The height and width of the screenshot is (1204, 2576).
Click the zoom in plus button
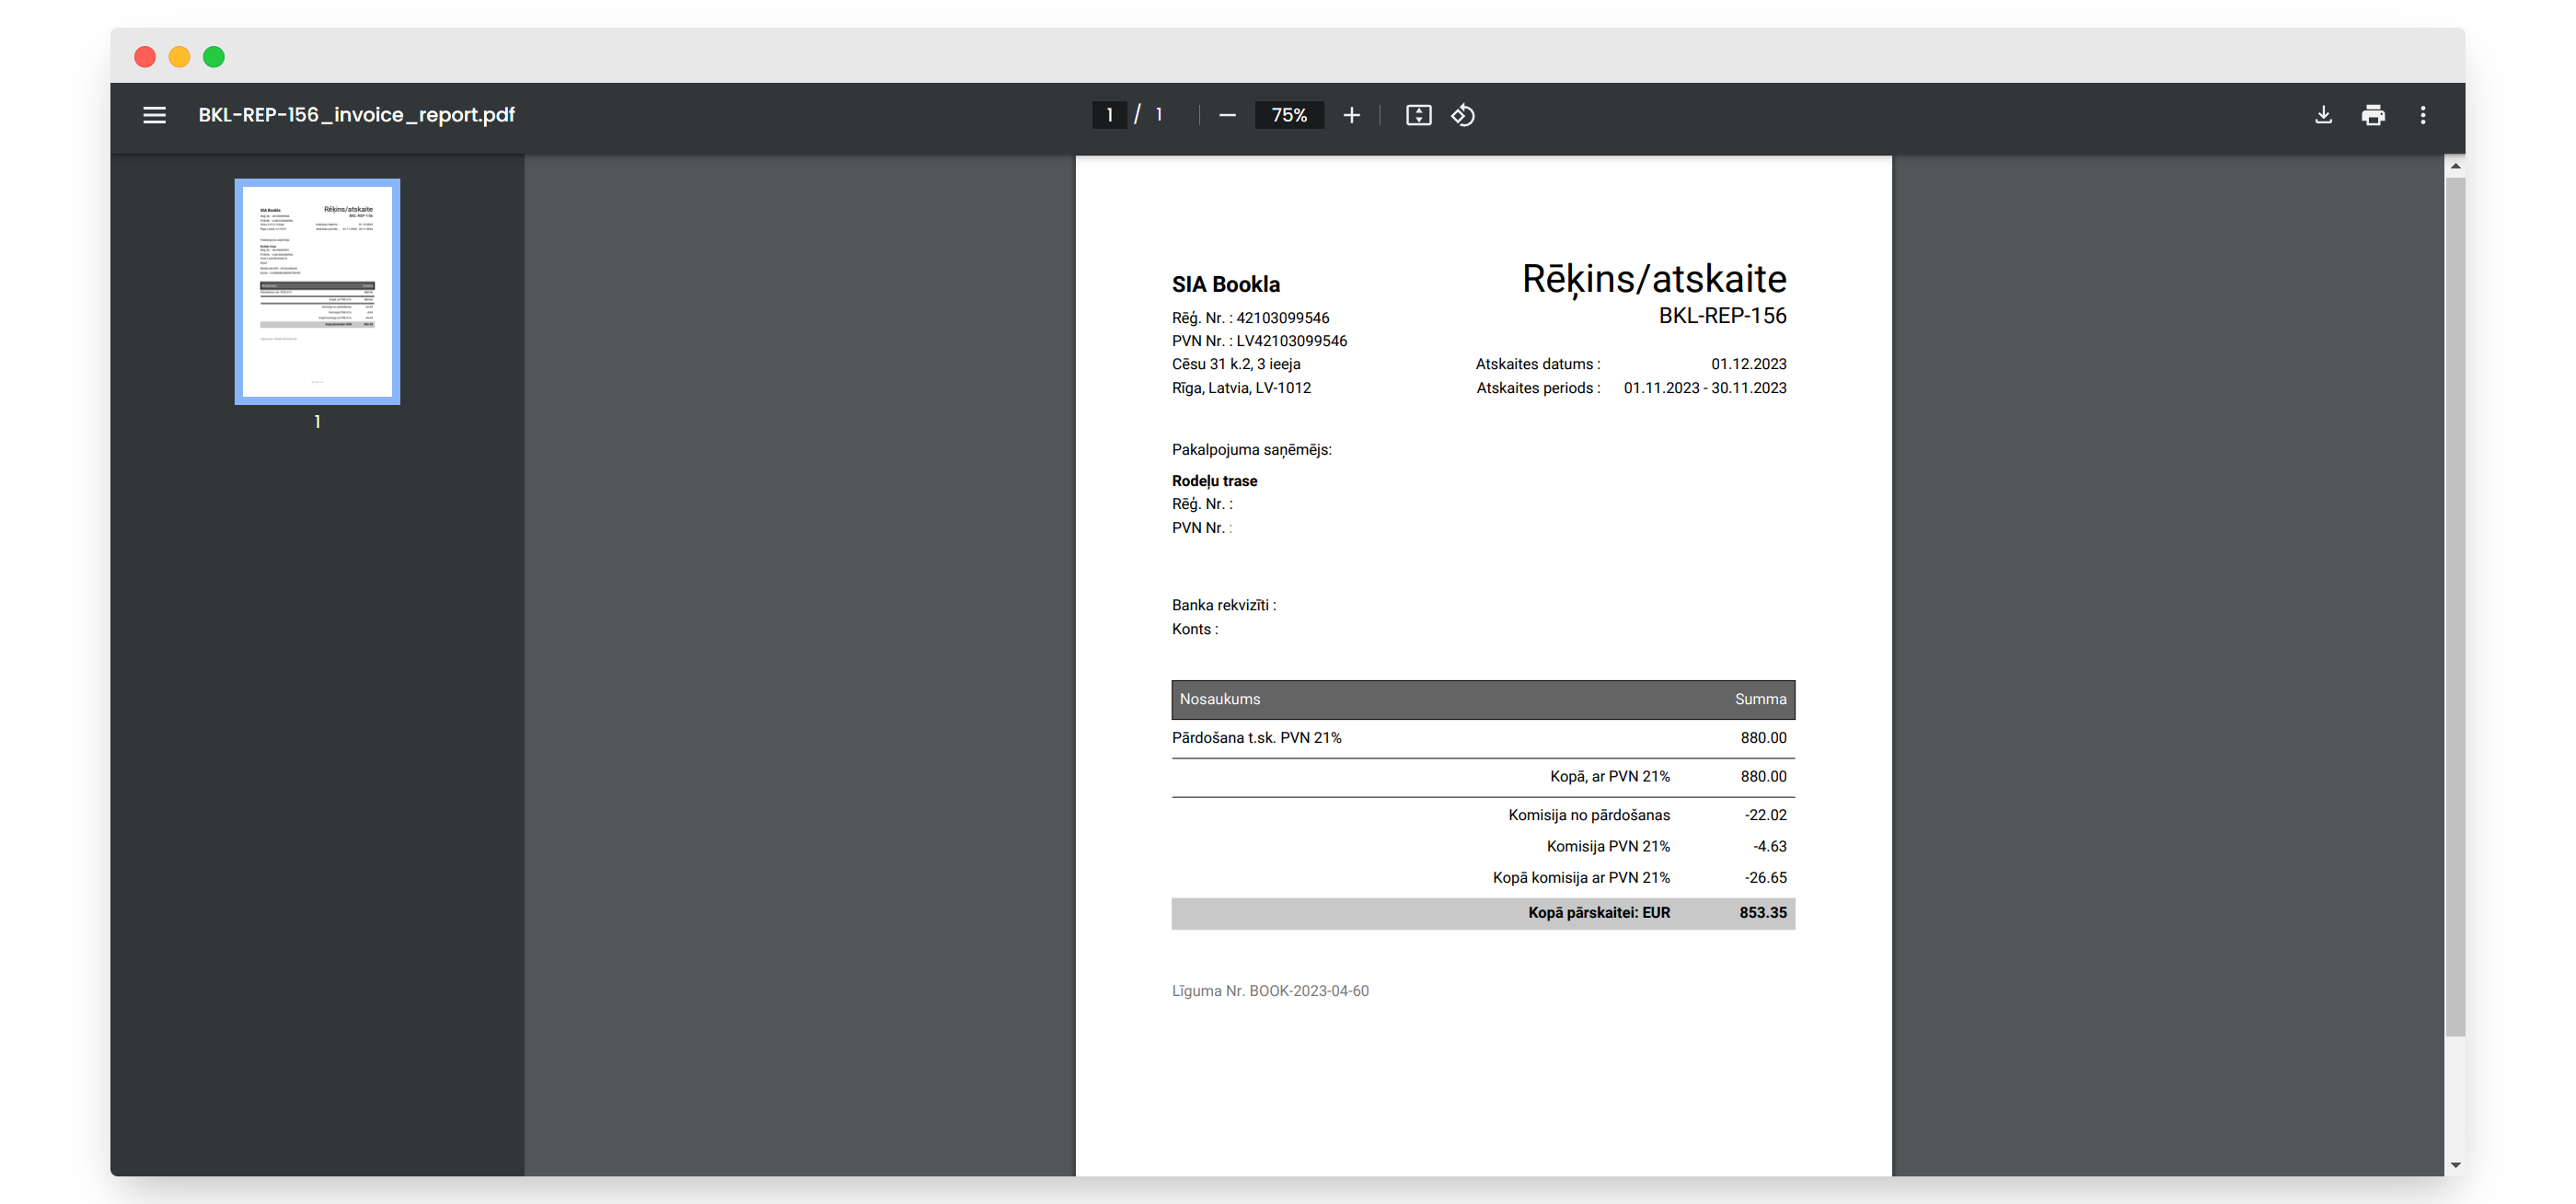click(x=1351, y=115)
